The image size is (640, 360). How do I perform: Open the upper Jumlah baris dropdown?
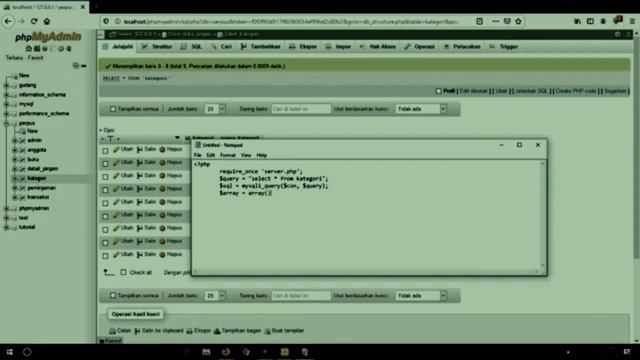click(215, 109)
